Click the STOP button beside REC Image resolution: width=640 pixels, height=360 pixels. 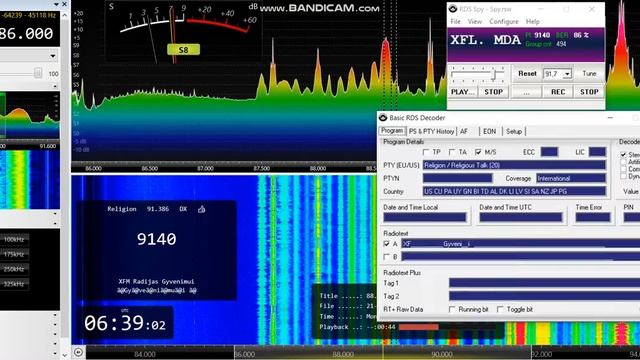589,92
